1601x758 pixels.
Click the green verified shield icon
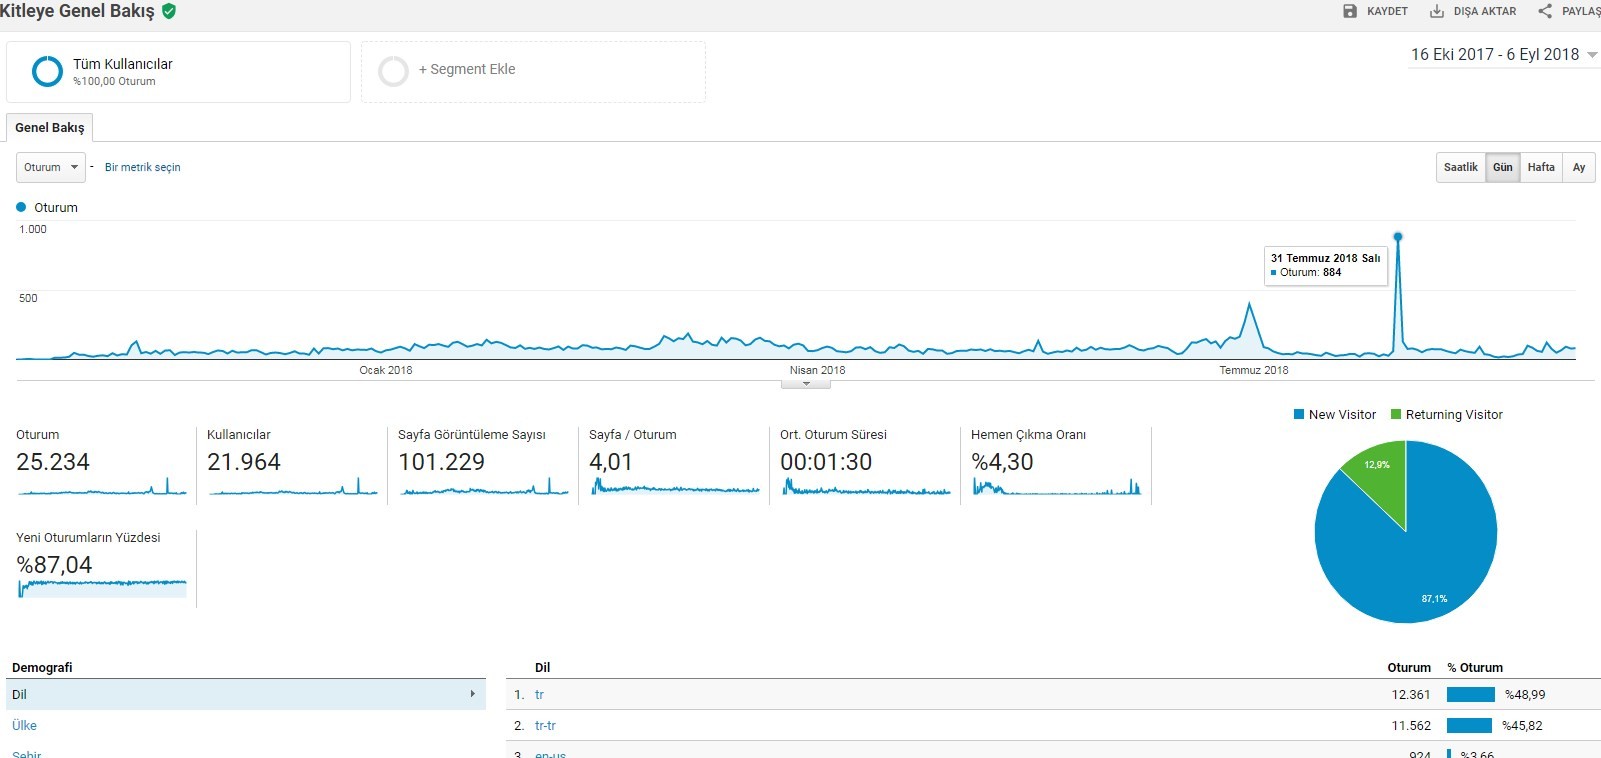(169, 11)
